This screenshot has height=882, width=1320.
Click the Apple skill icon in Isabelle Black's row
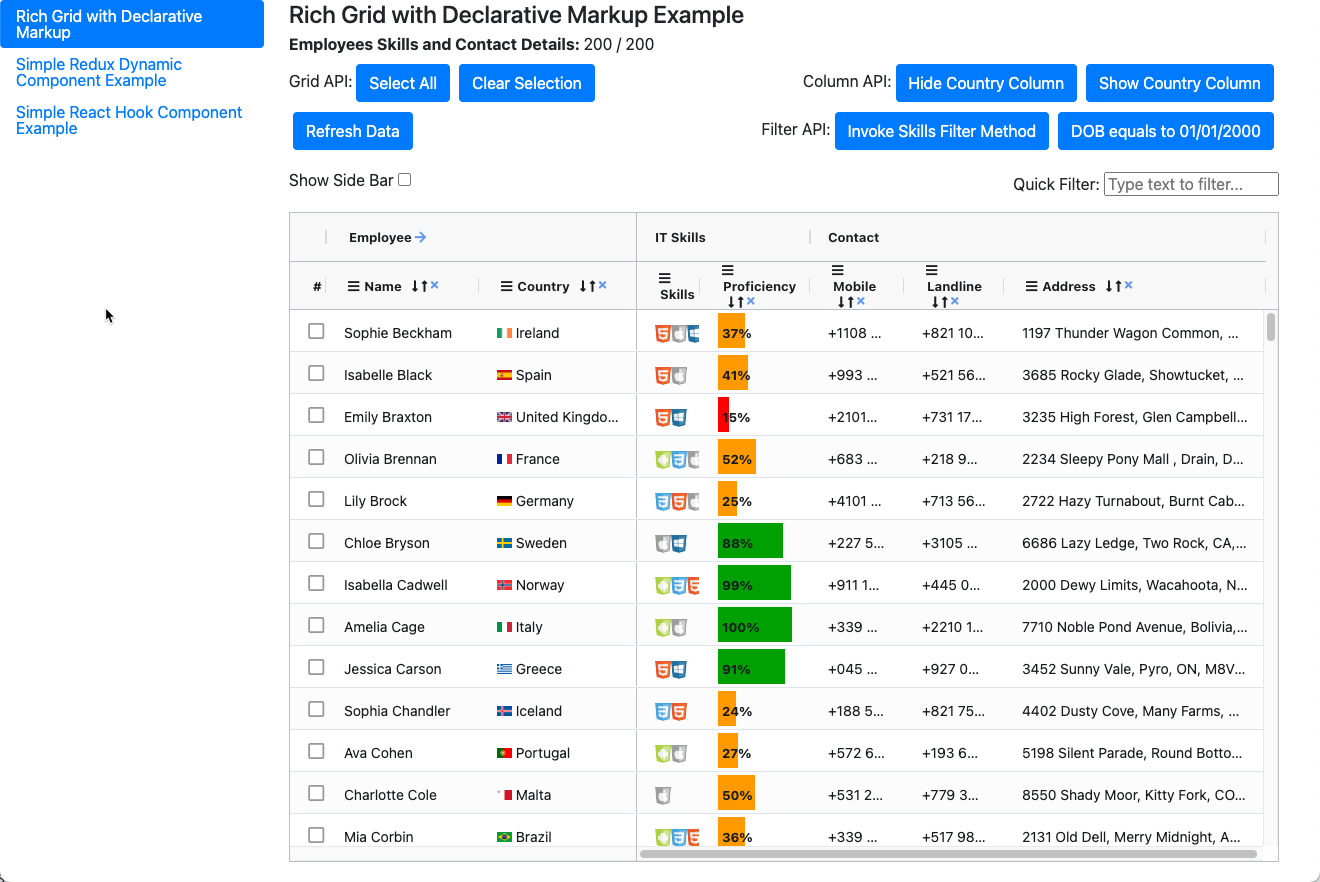[680, 373]
